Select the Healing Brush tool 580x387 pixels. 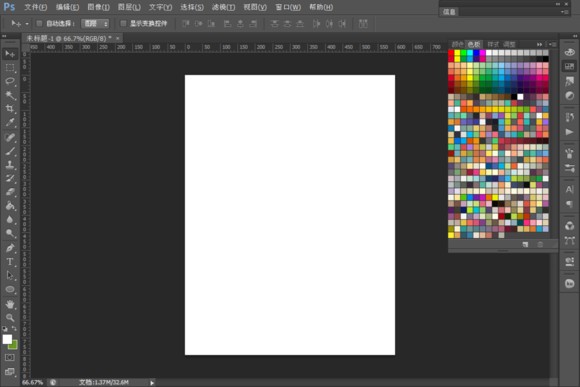tap(10, 138)
